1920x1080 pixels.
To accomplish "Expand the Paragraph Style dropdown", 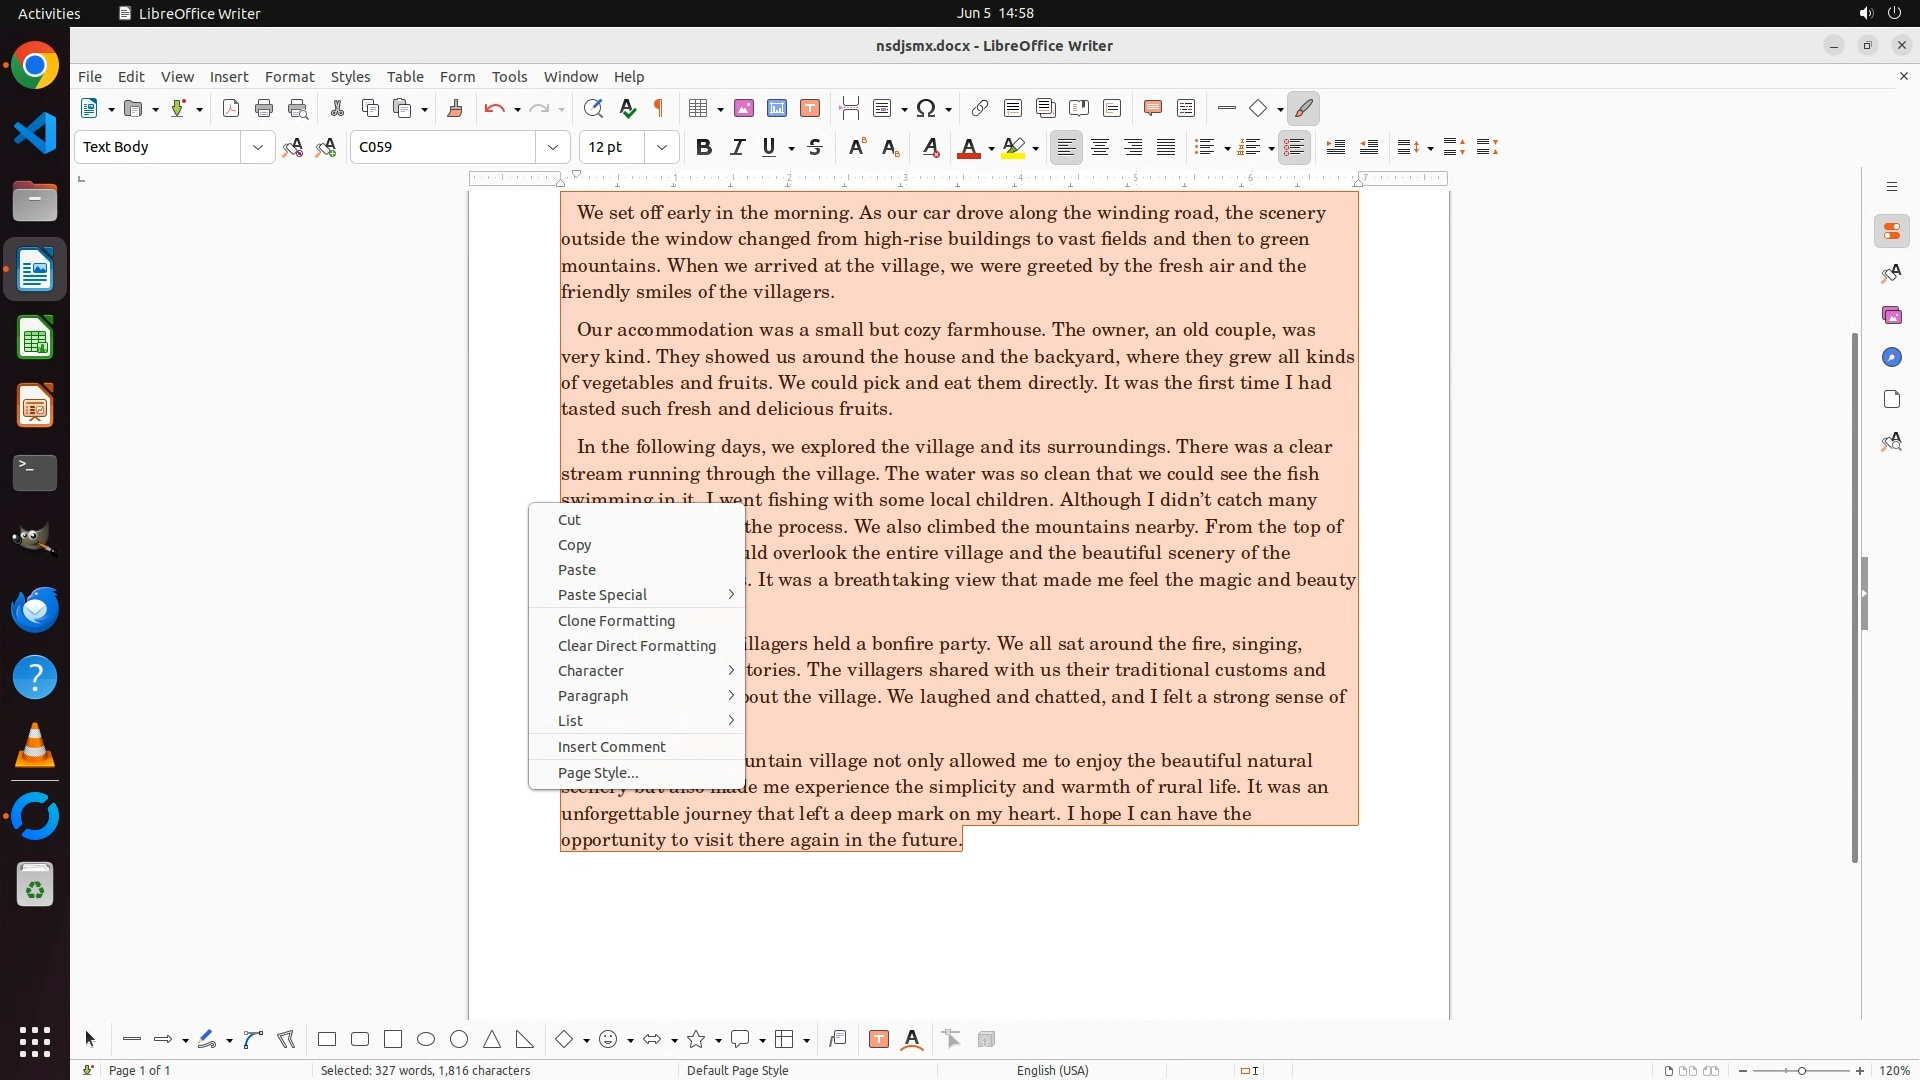I will (x=258, y=148).
